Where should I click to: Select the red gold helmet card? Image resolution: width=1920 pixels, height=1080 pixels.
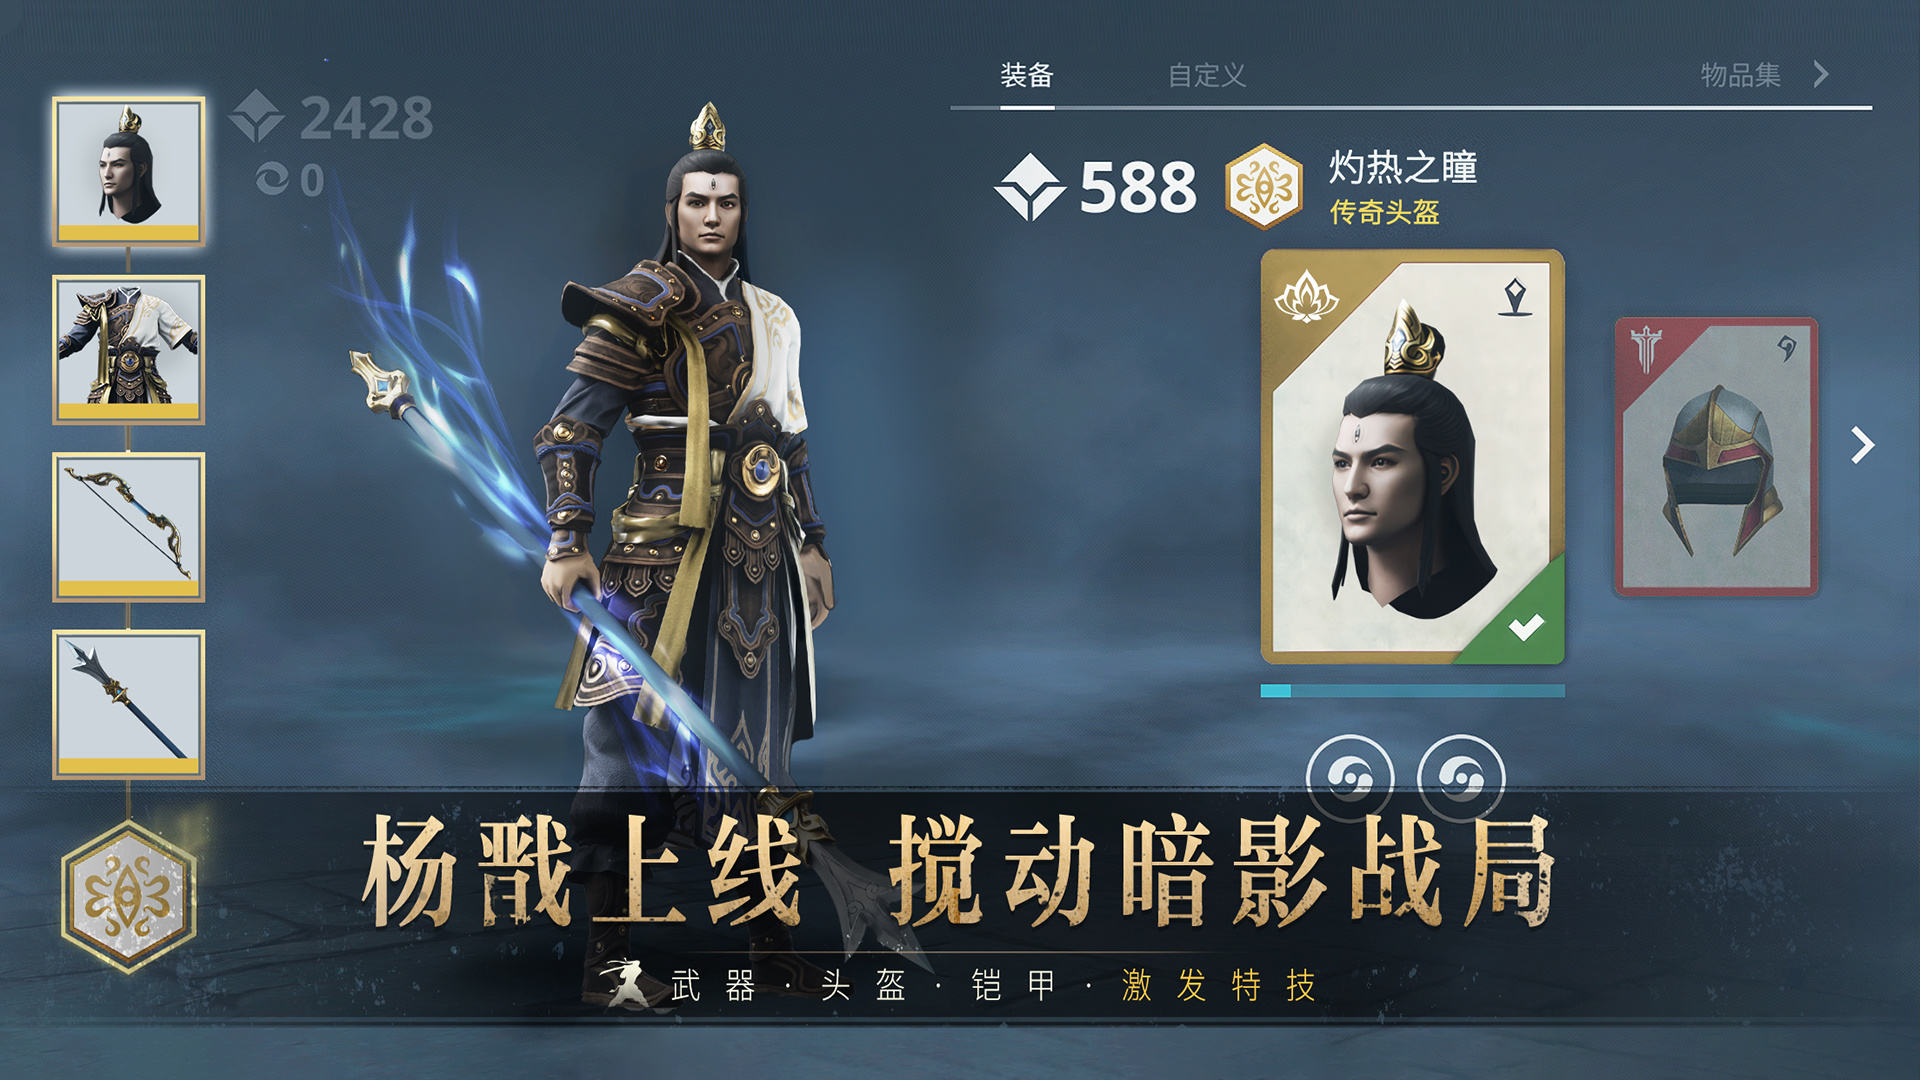(1717, 457)
